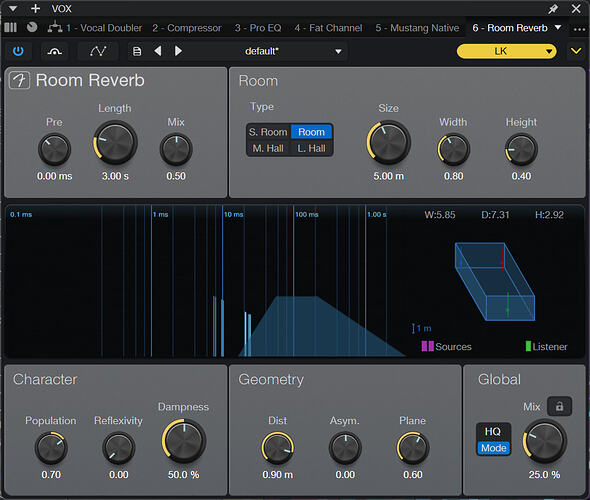Toggle the Room Reverb power button
Viewport: 590px width, 500px height.
[18, 51]
